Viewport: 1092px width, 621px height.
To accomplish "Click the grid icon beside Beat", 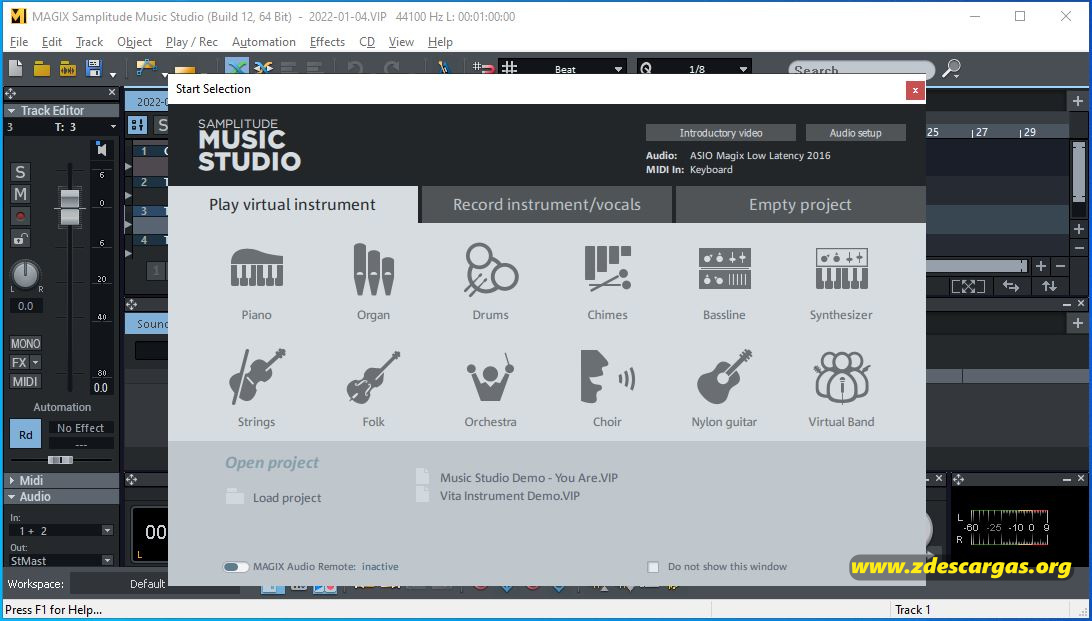I will [x=510, y=68].
